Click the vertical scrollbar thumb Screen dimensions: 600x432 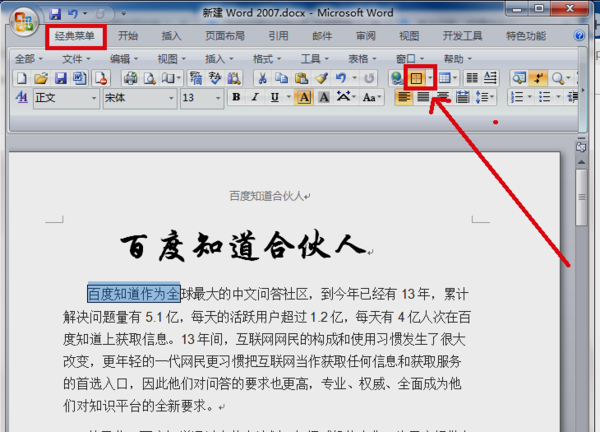point(582,197)
